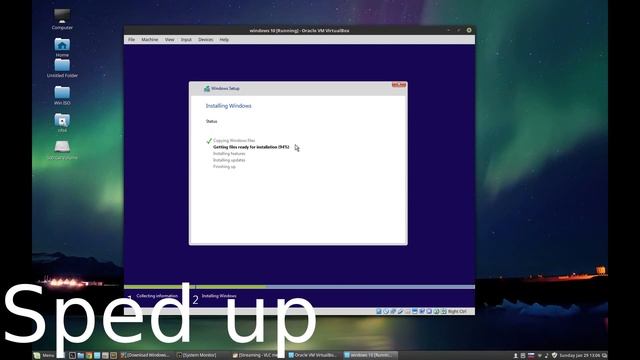Launch the file manager from the panel
The height and width of the screenshot is (360, 640).
(80, 356)
